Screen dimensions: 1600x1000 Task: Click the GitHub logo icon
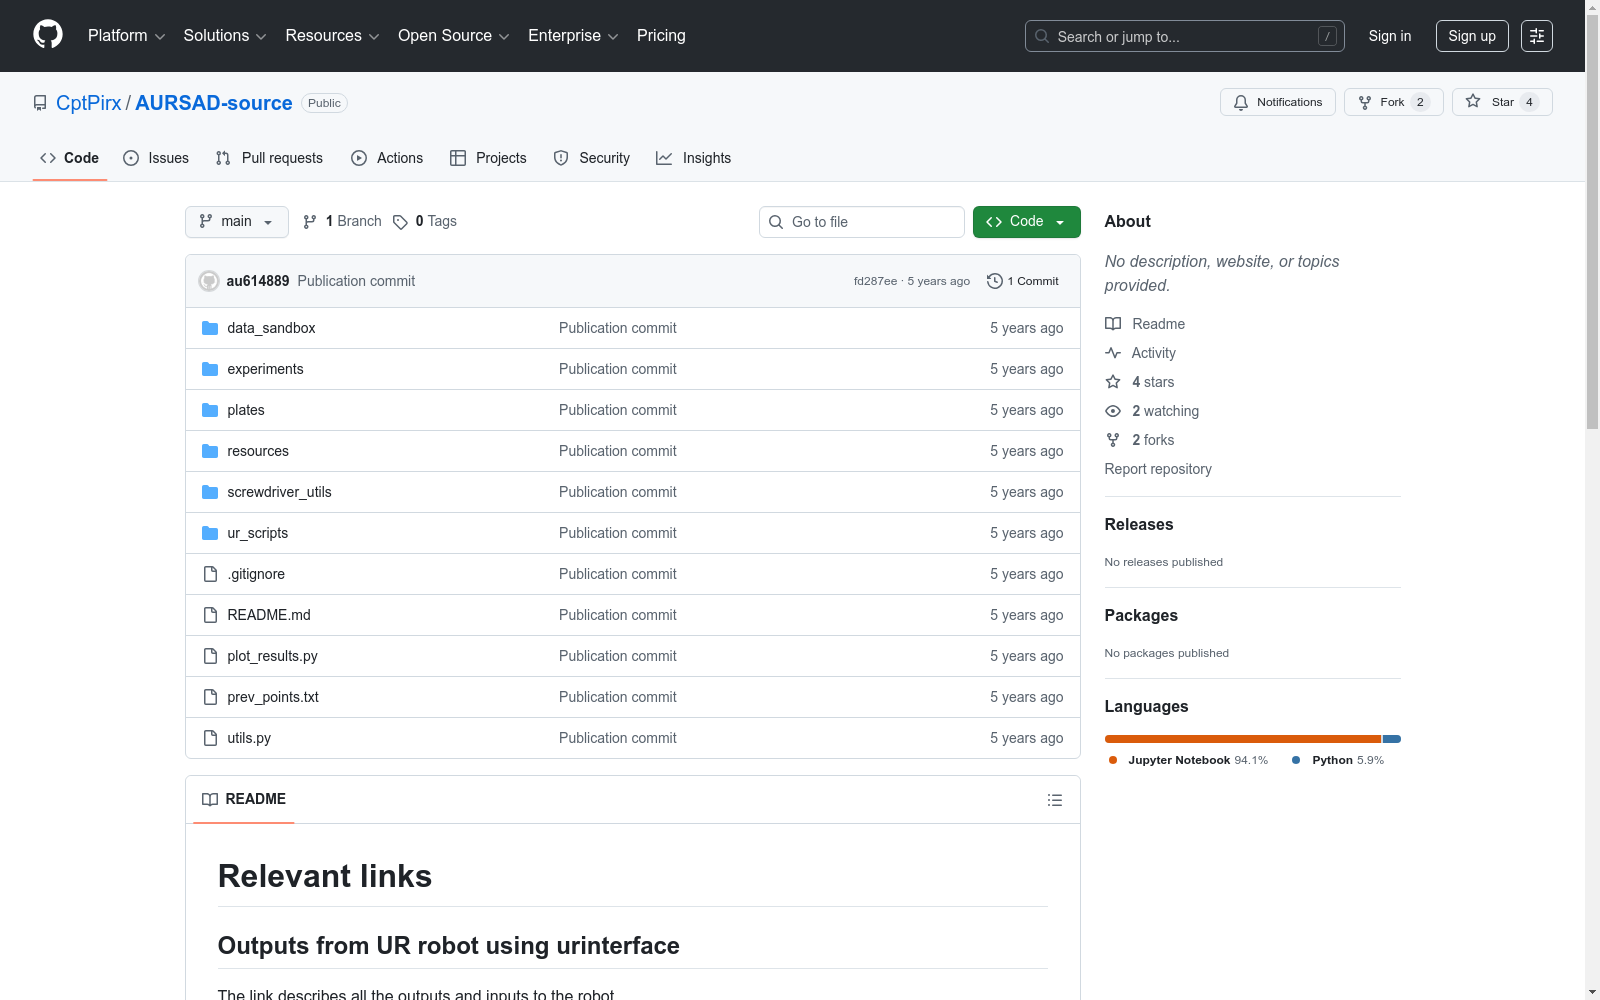pyautogui.click(x=48, y=35)
